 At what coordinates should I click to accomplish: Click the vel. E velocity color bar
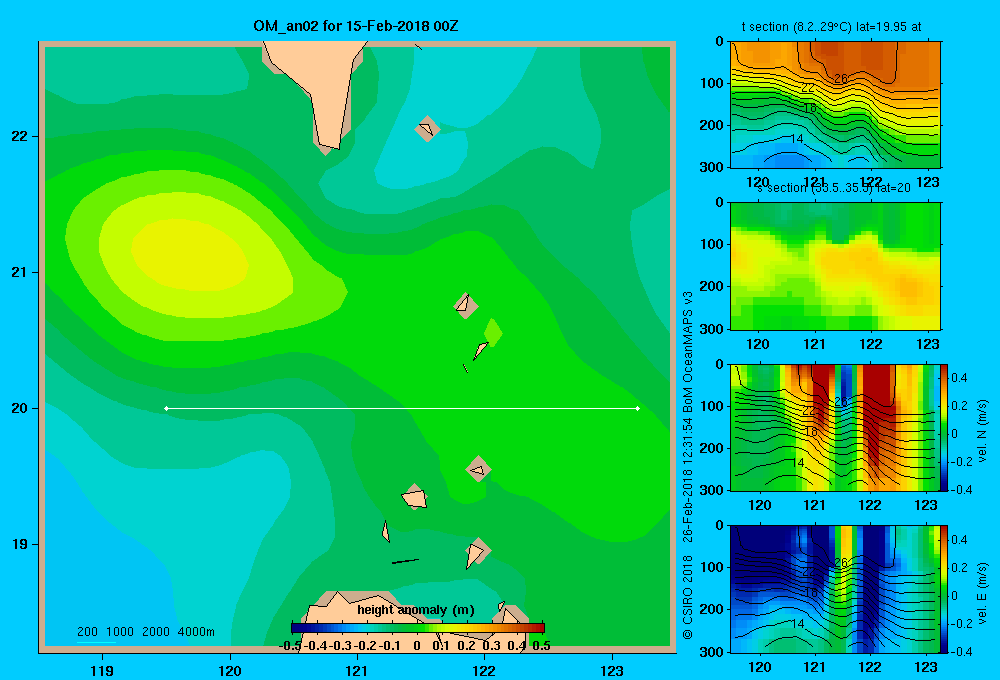(x=945, y=589)
